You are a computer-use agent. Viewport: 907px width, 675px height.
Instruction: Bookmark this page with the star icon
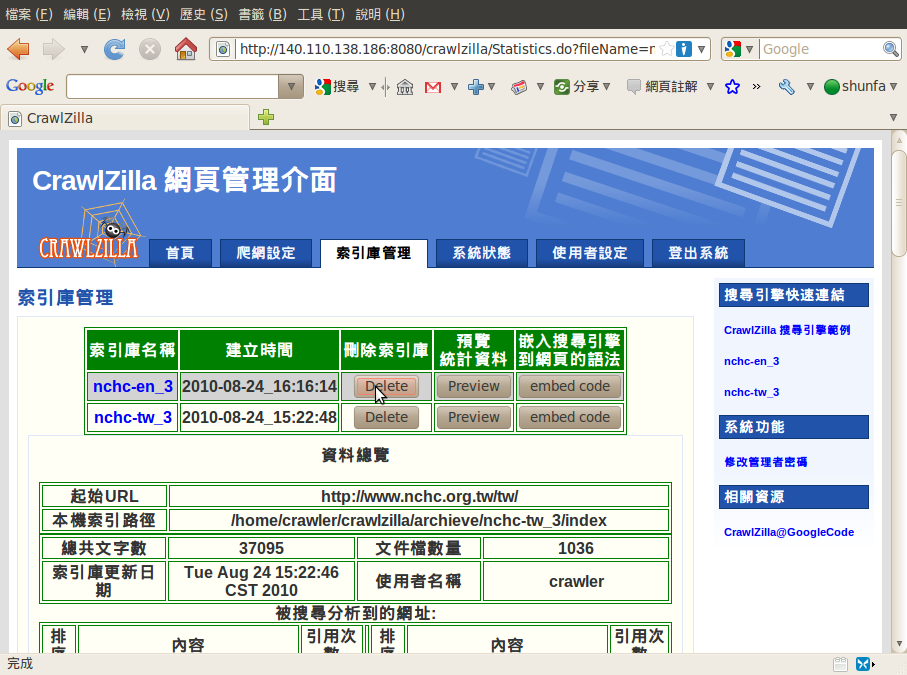pos(667,49)
